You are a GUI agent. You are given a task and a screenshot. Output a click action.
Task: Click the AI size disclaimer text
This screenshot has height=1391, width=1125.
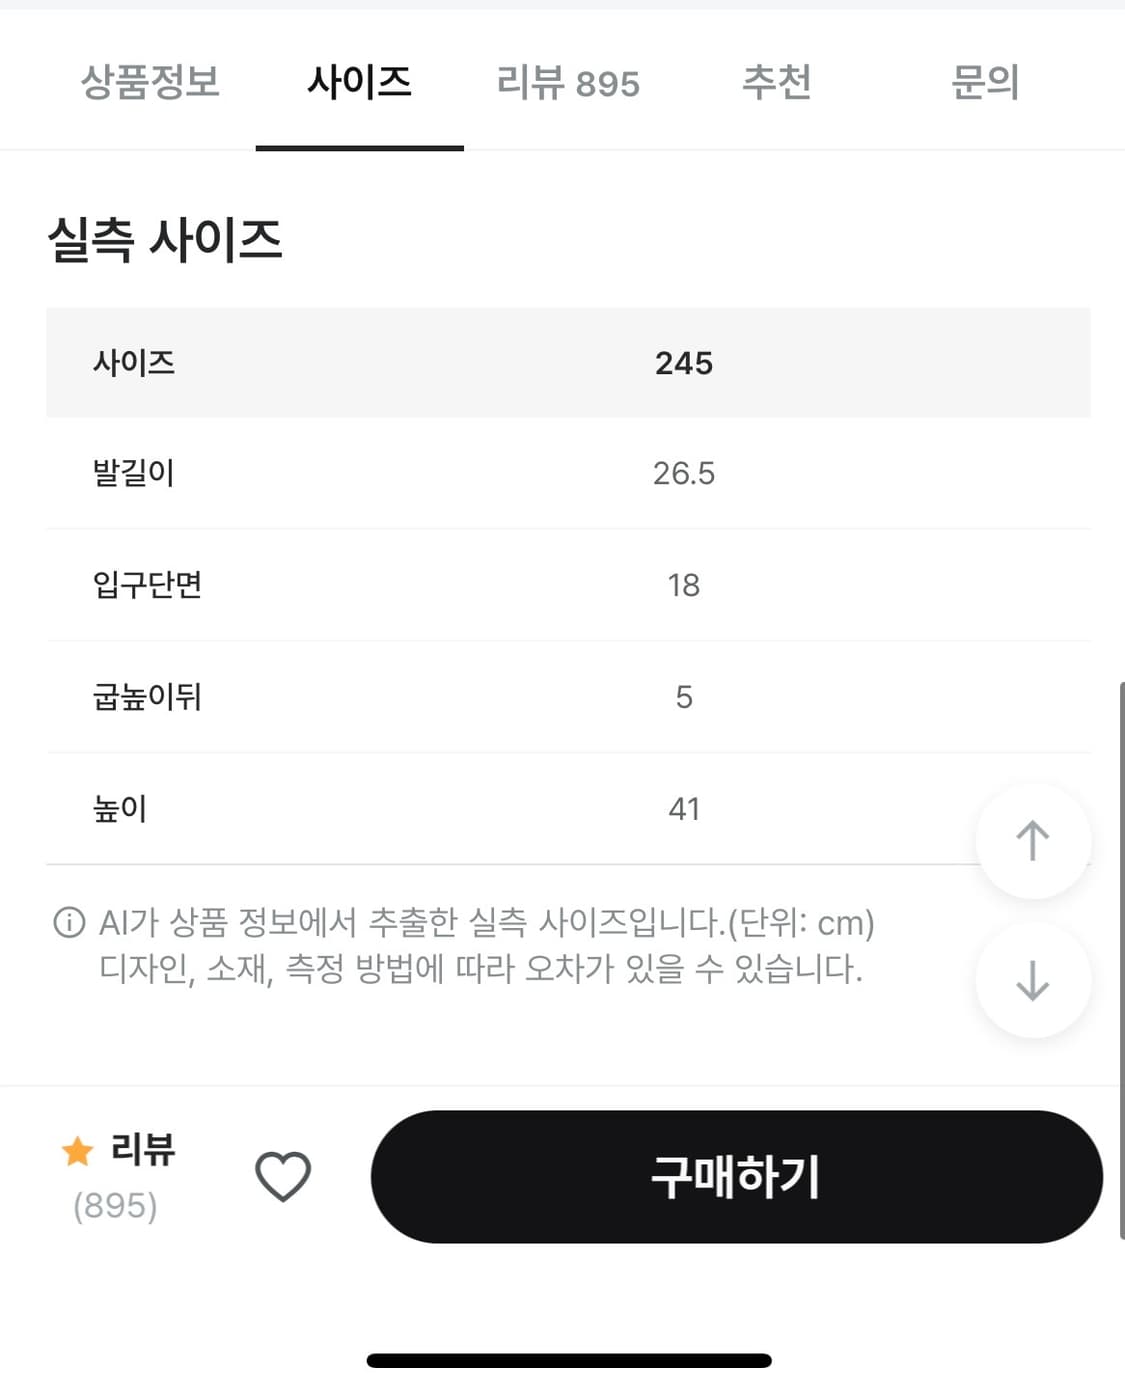pos(470,946)
